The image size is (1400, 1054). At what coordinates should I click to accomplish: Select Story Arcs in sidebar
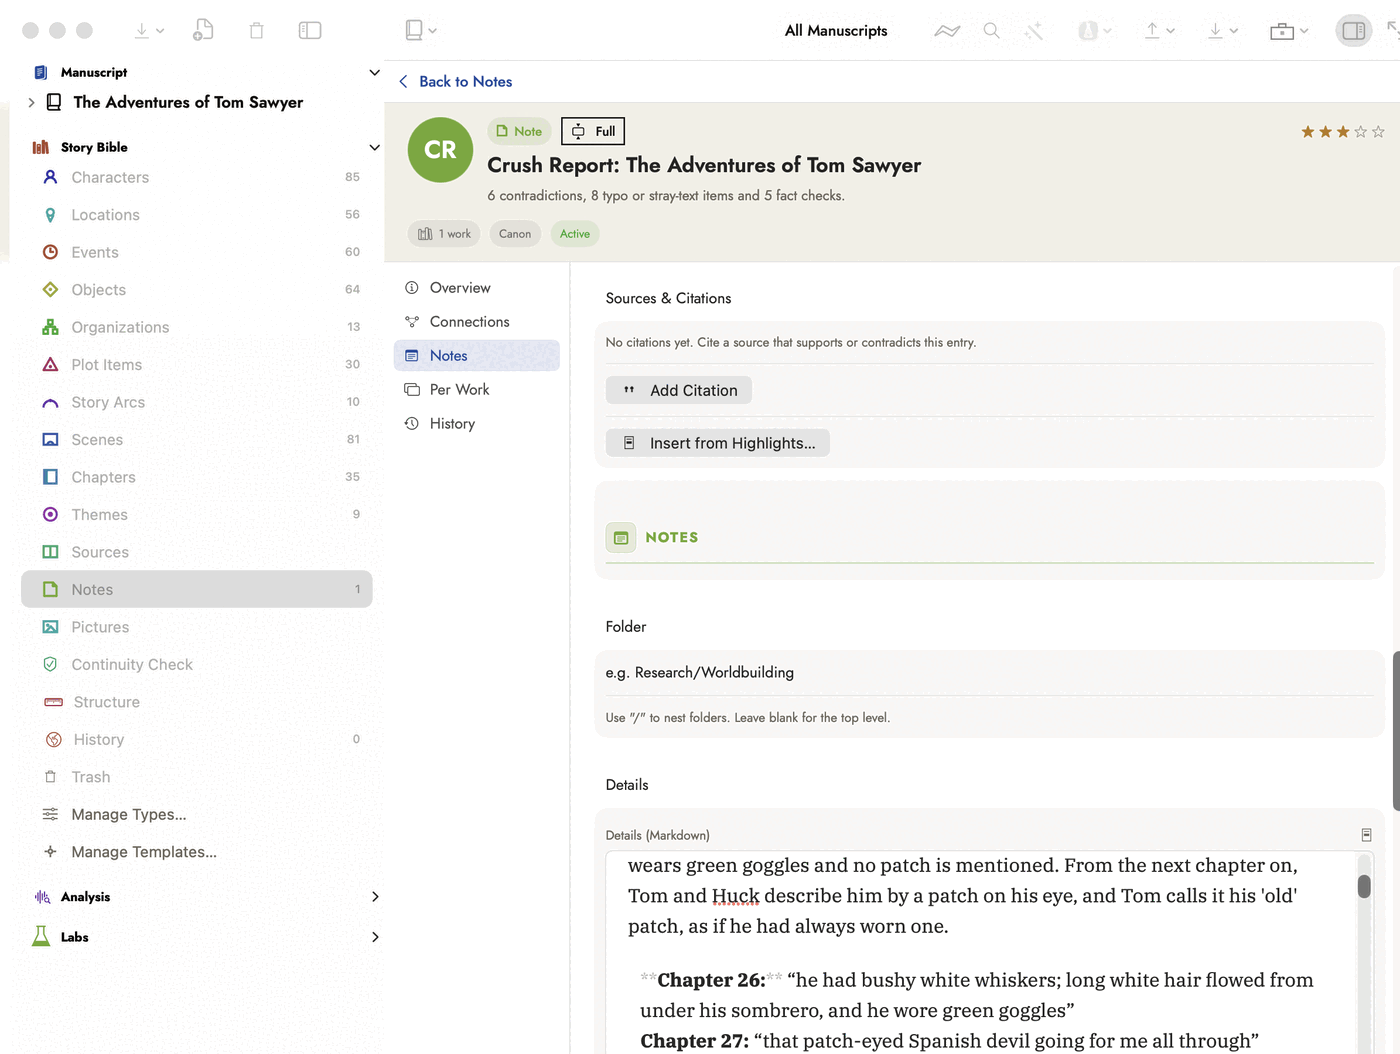tap(196, 402)
